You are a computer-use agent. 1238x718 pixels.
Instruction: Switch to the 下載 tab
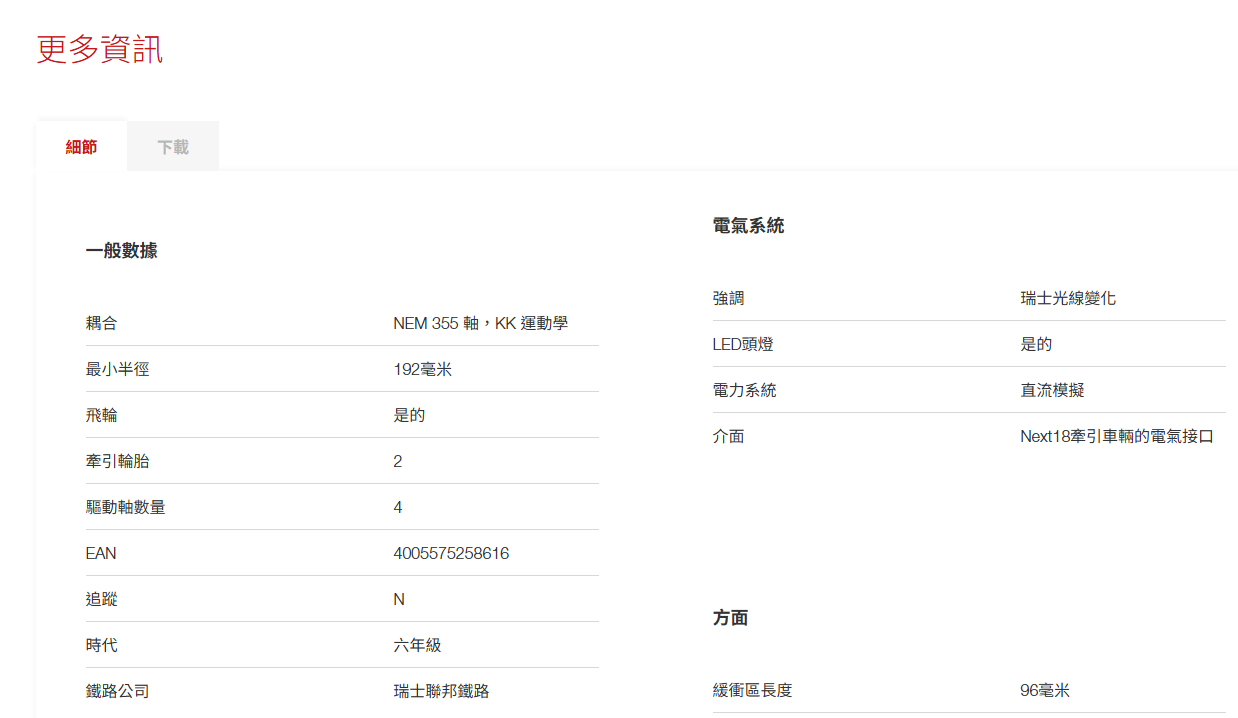pyautogui.click(x=173, y=147)
